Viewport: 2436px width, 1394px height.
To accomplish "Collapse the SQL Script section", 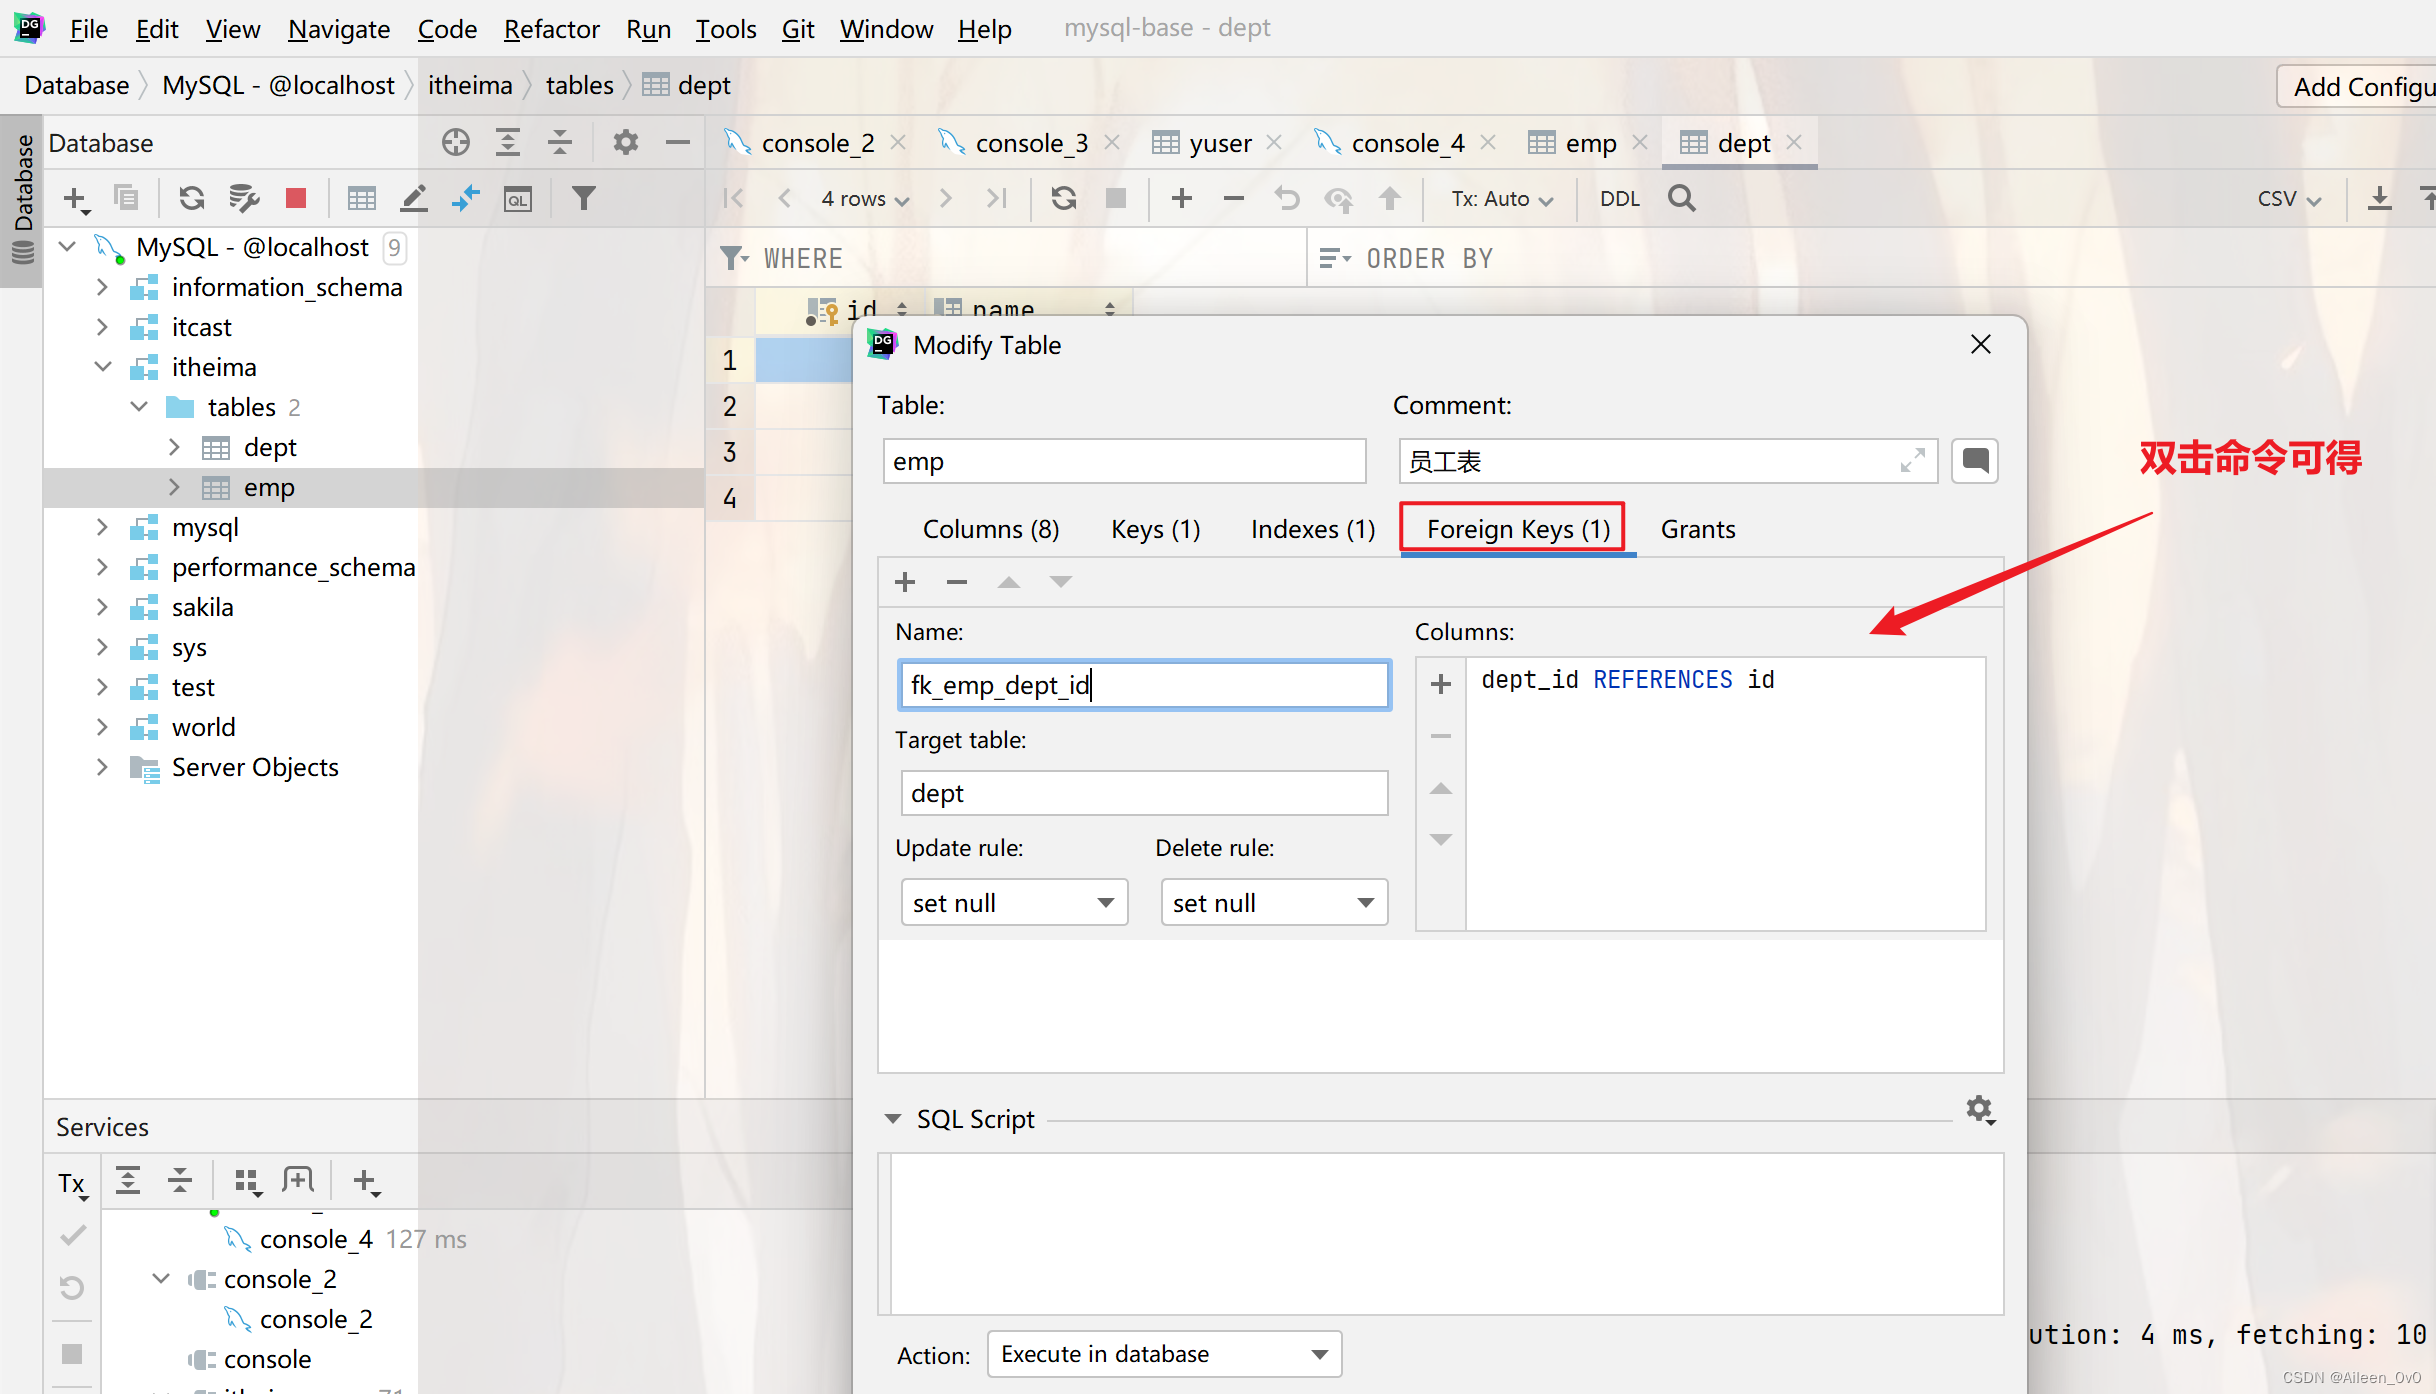I will [x=893, y=1119].
